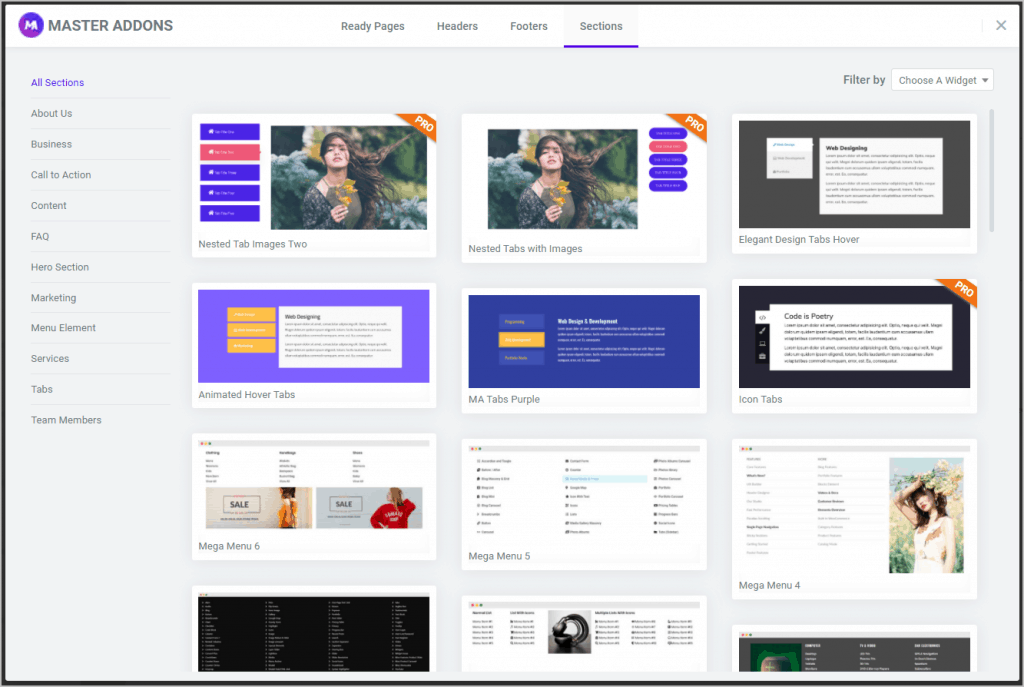Open the Mega Menu 6 template
This screenshot has width=1024, height=687.
pos(314,488)
